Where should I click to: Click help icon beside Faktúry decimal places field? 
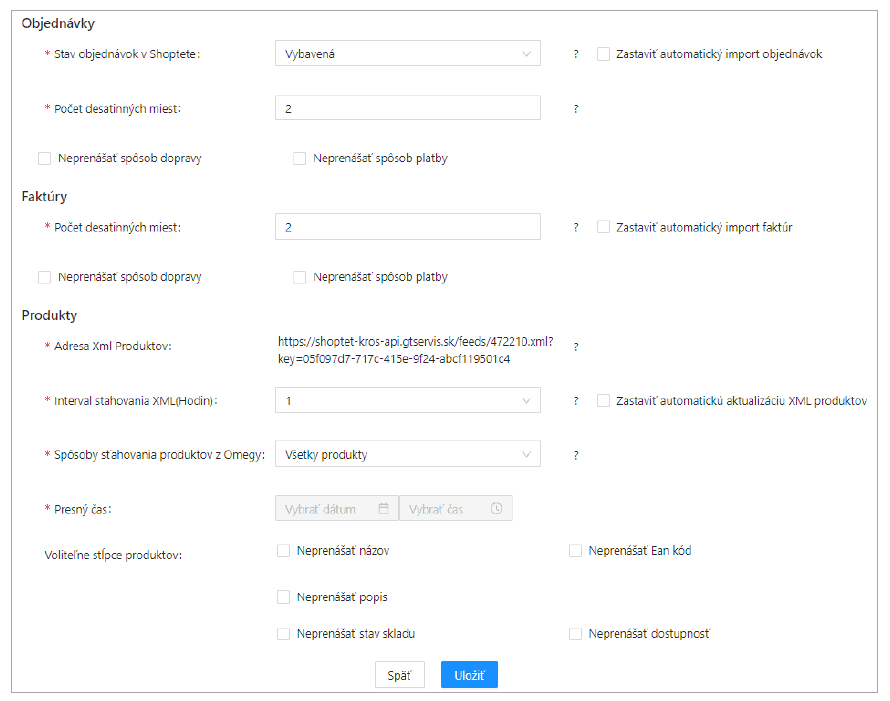click(x=576, y=227)
